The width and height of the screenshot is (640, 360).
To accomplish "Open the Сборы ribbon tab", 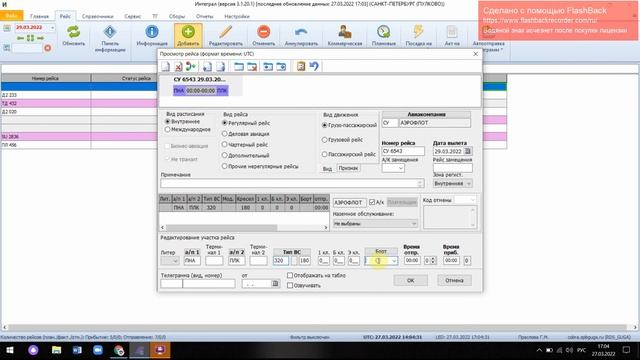I will click(177, 16).
